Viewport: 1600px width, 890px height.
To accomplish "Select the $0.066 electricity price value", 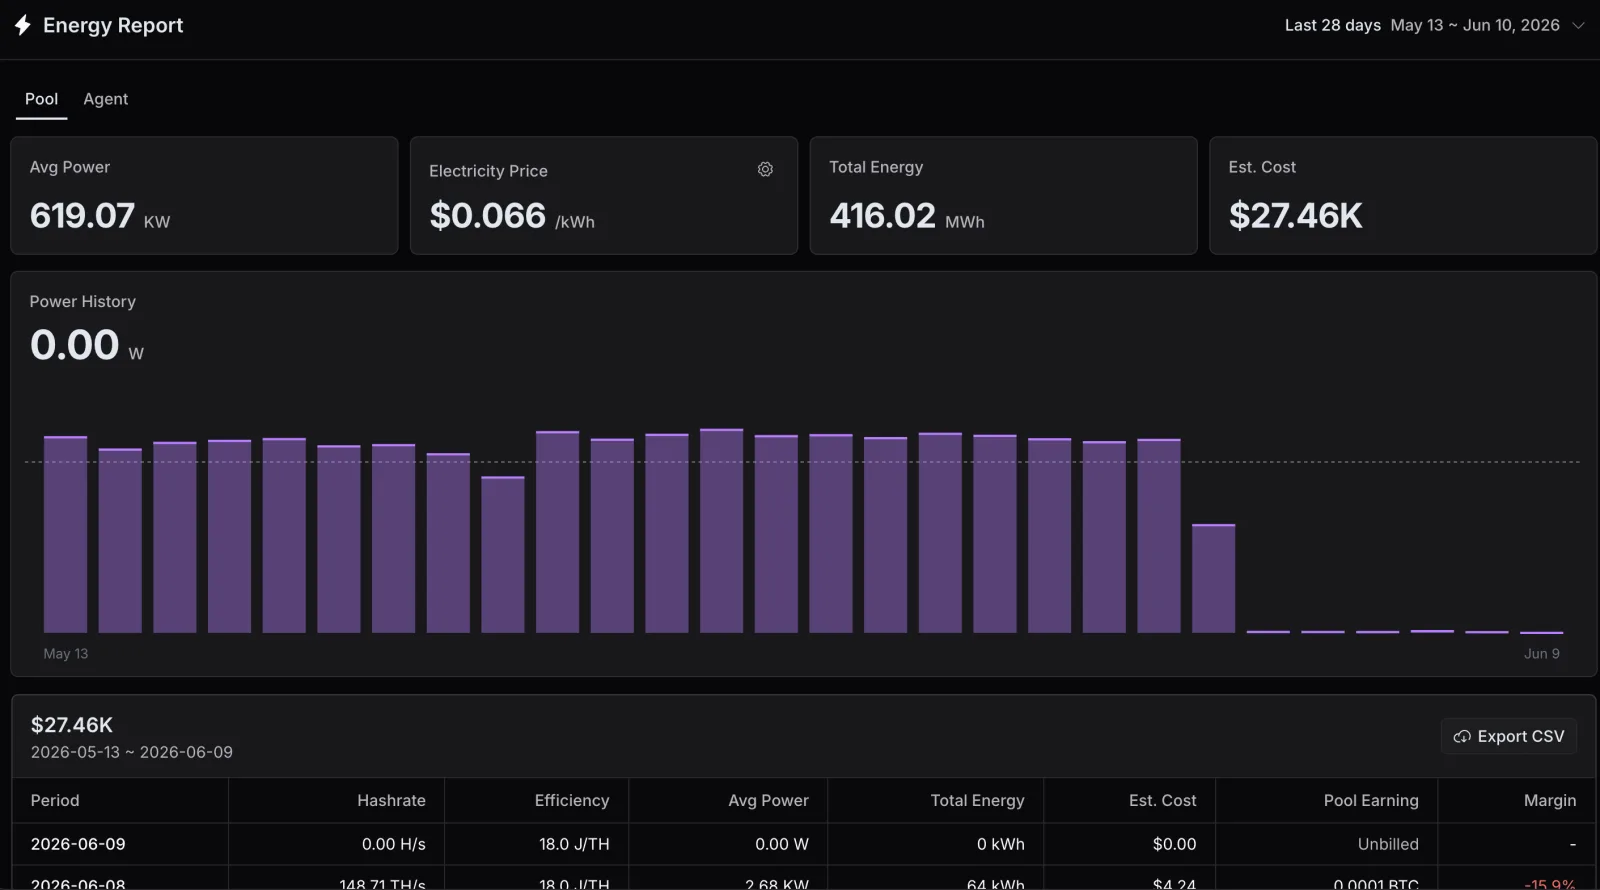I will click(x=487, y=215).
